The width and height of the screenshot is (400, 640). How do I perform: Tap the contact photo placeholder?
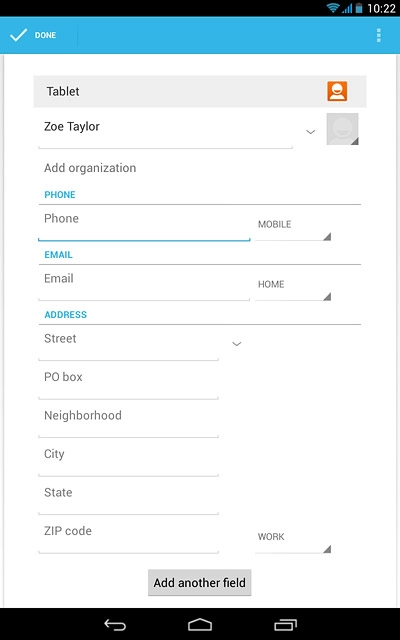pyautogui.click(x=342, y=129)
